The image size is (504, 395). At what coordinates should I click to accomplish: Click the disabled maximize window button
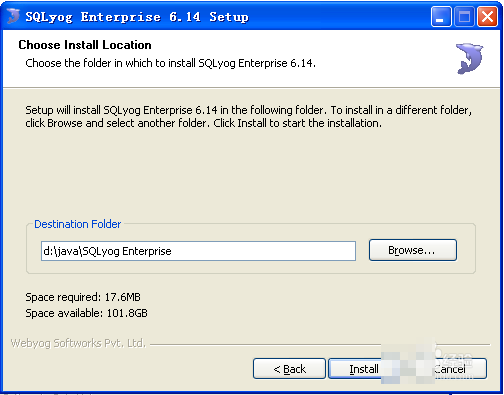point(464,17)
